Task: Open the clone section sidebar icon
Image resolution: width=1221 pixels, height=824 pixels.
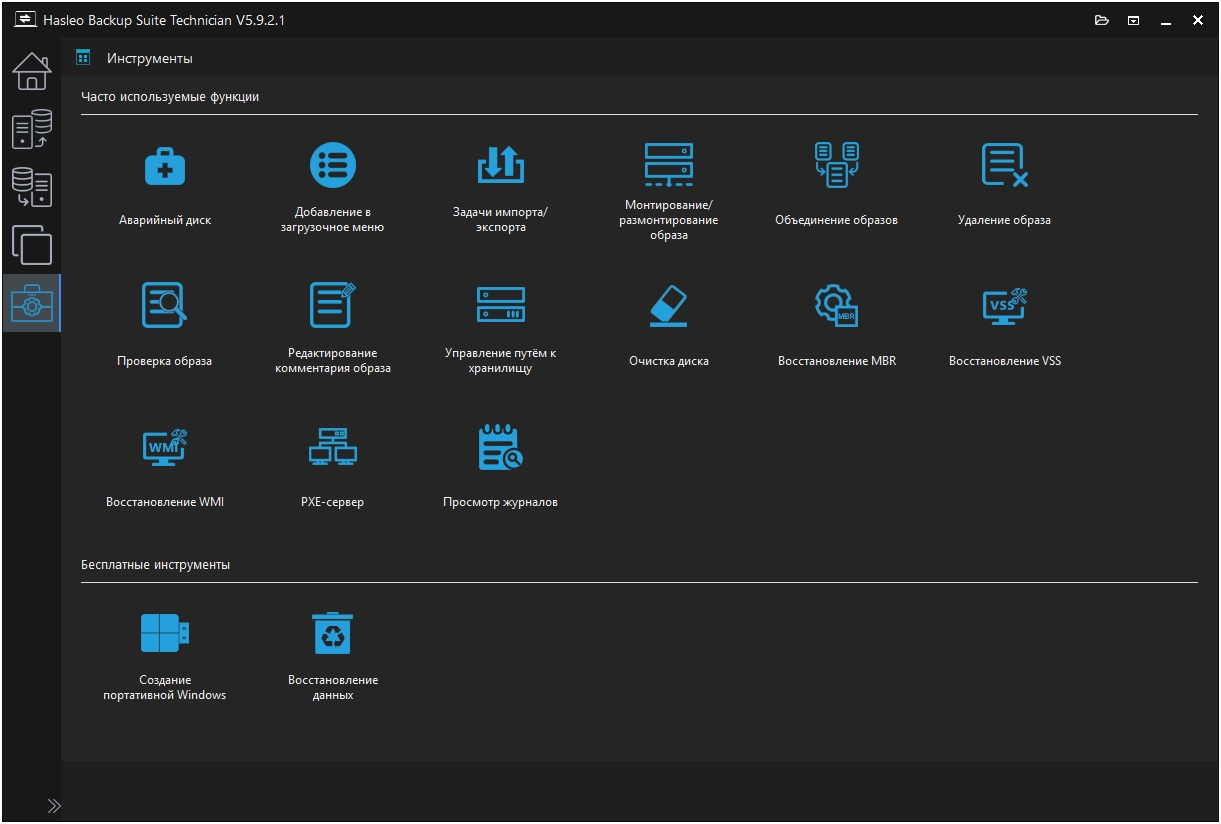Action: point(31,245)
